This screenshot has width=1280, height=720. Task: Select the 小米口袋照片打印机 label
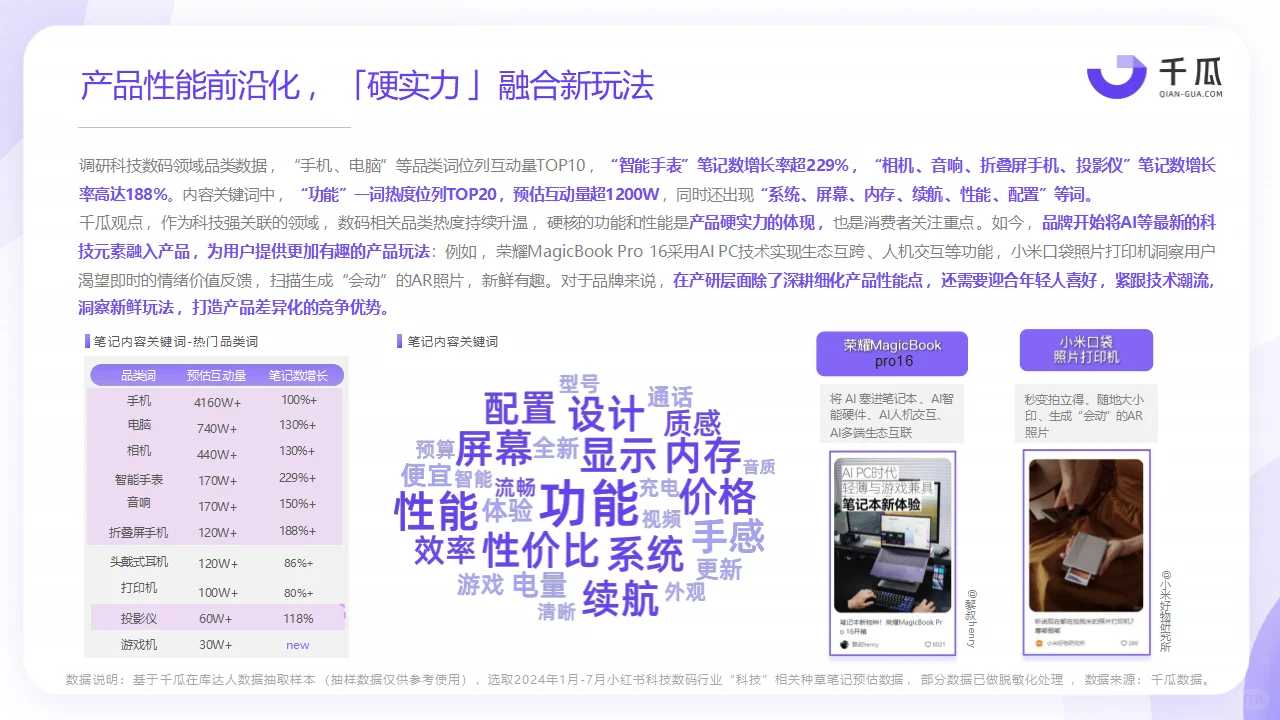[x=1086, y=350]
